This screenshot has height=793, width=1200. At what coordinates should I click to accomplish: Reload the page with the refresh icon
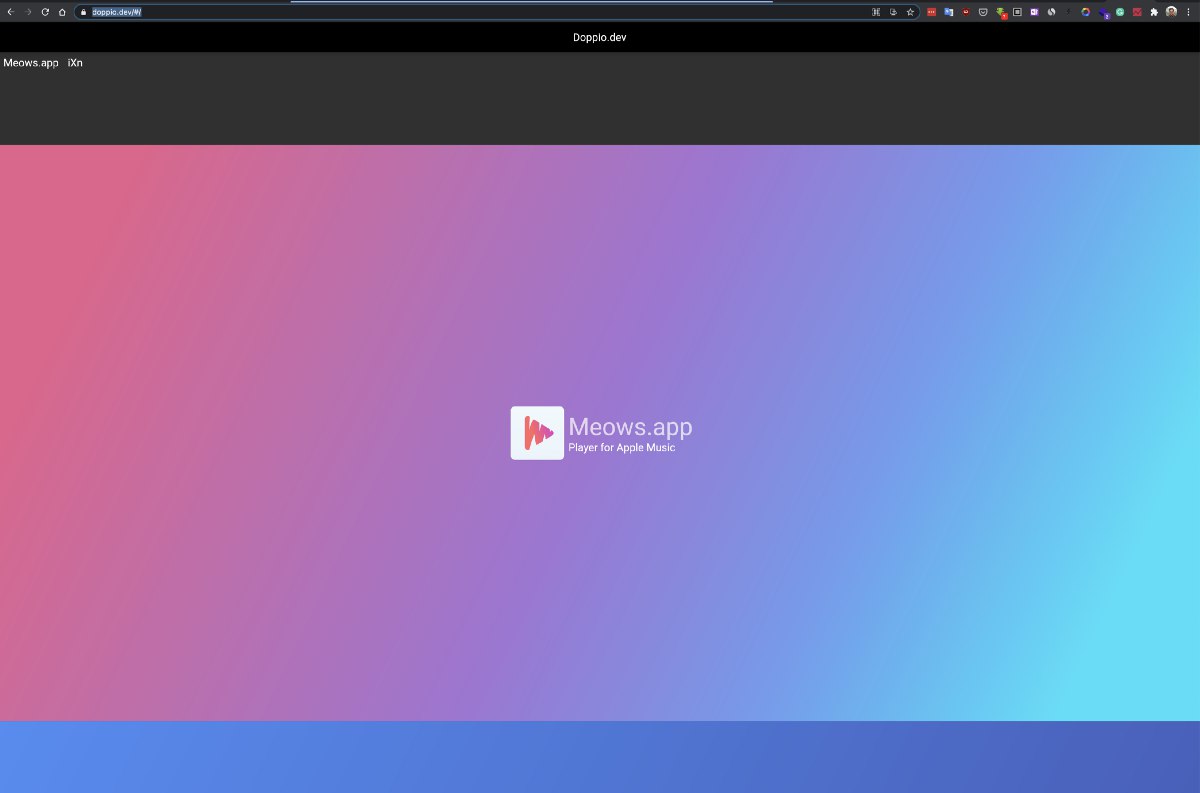[x=45, y=12]
